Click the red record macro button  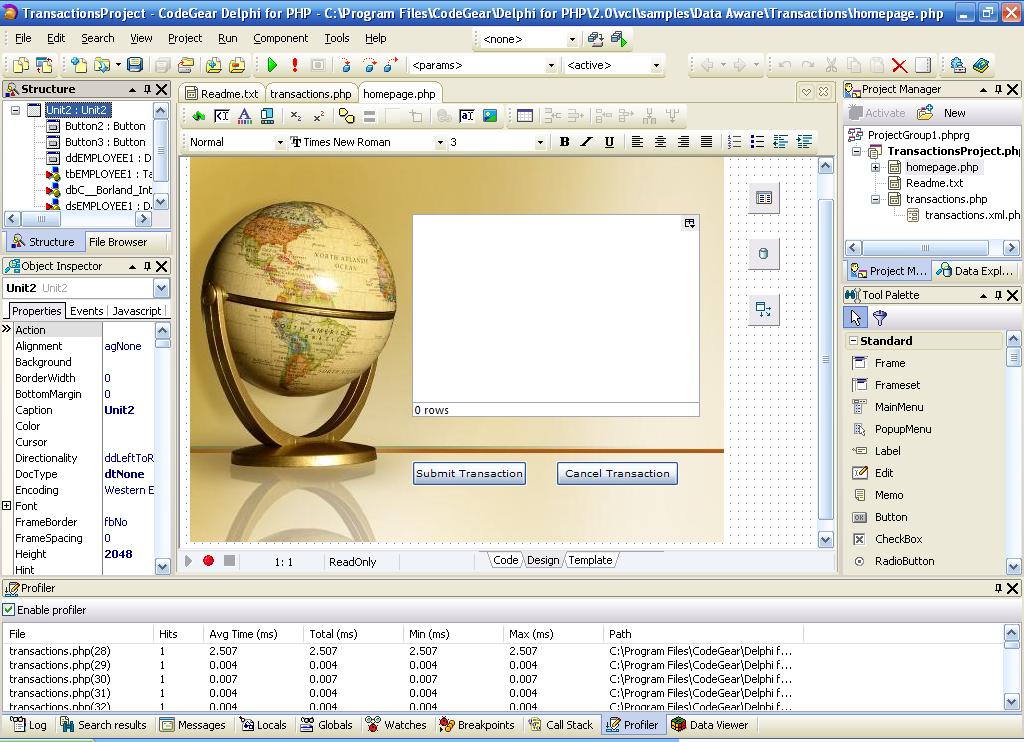pos(208,560)
